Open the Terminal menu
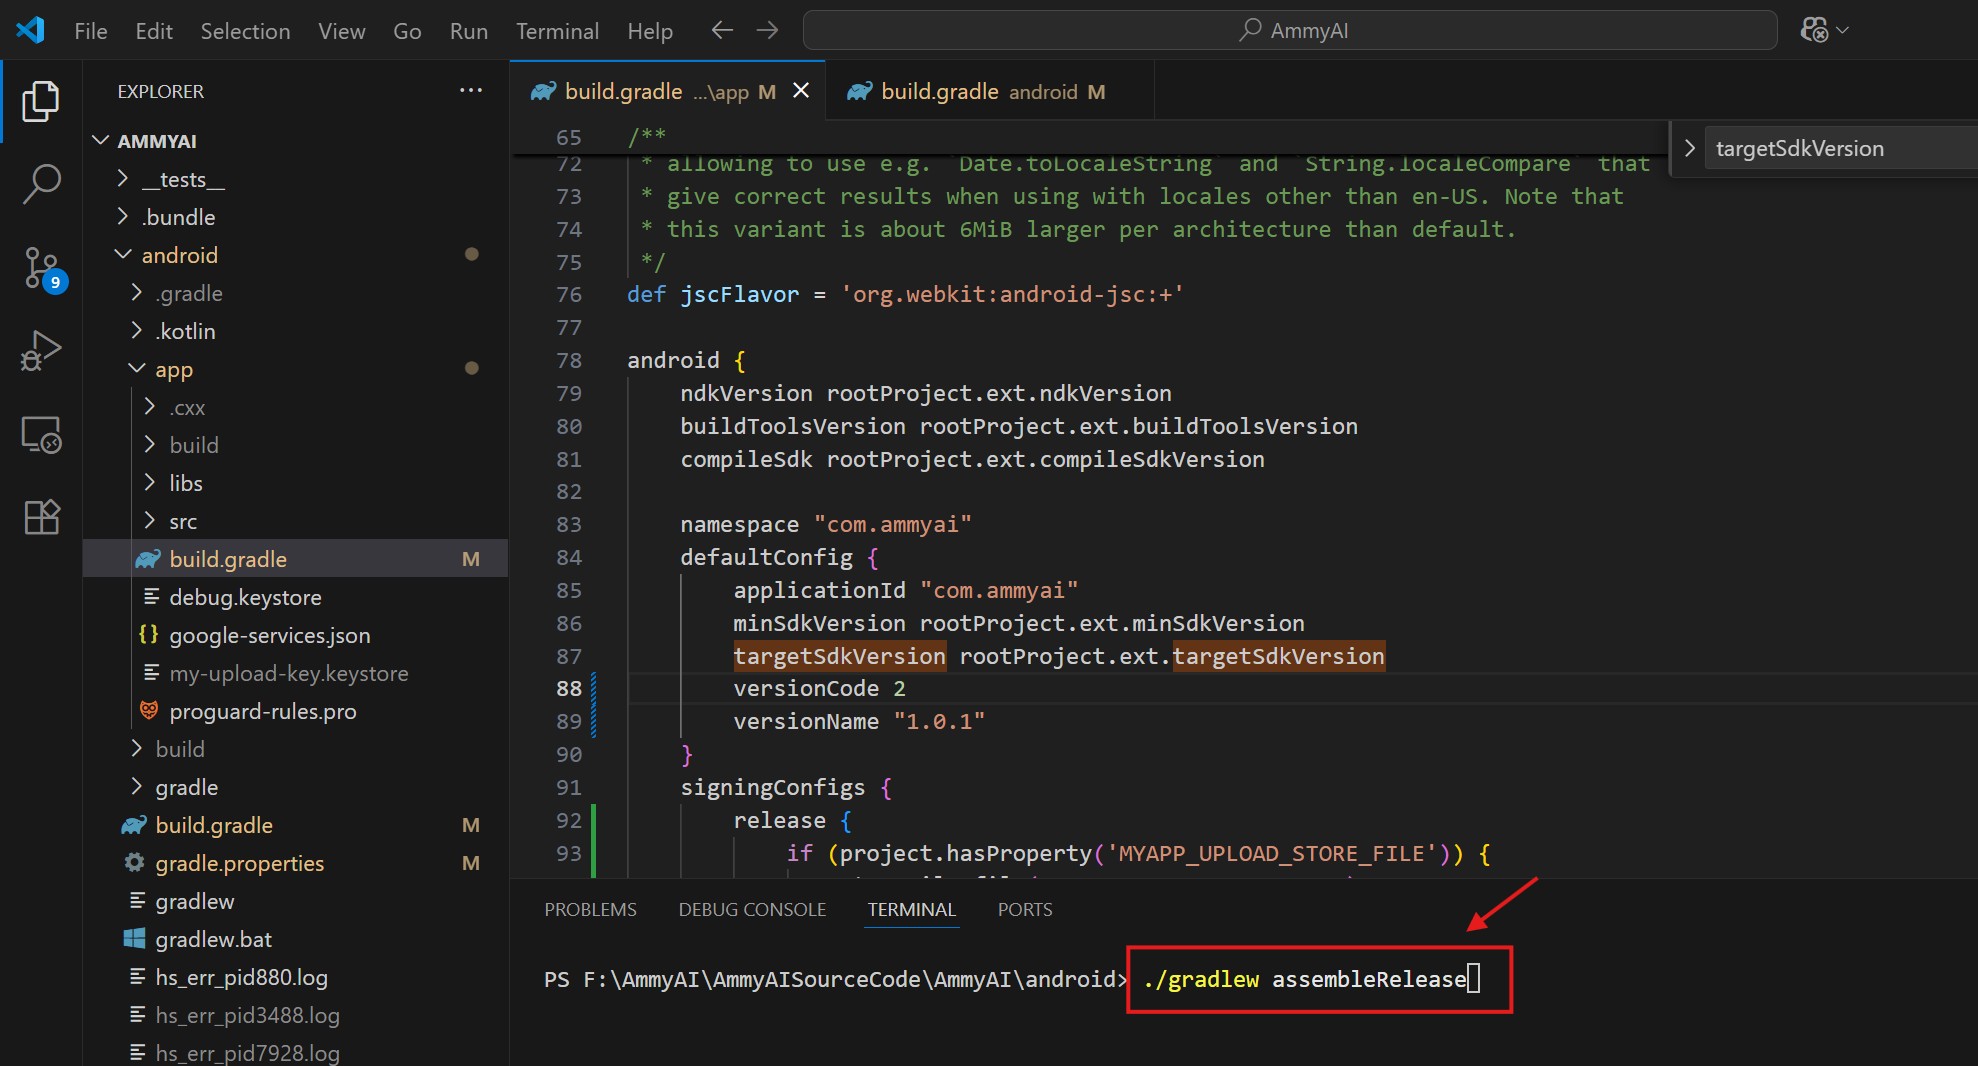Image resolution: width=1978 pixels, height=1066 pixels. tap(557, 31)
